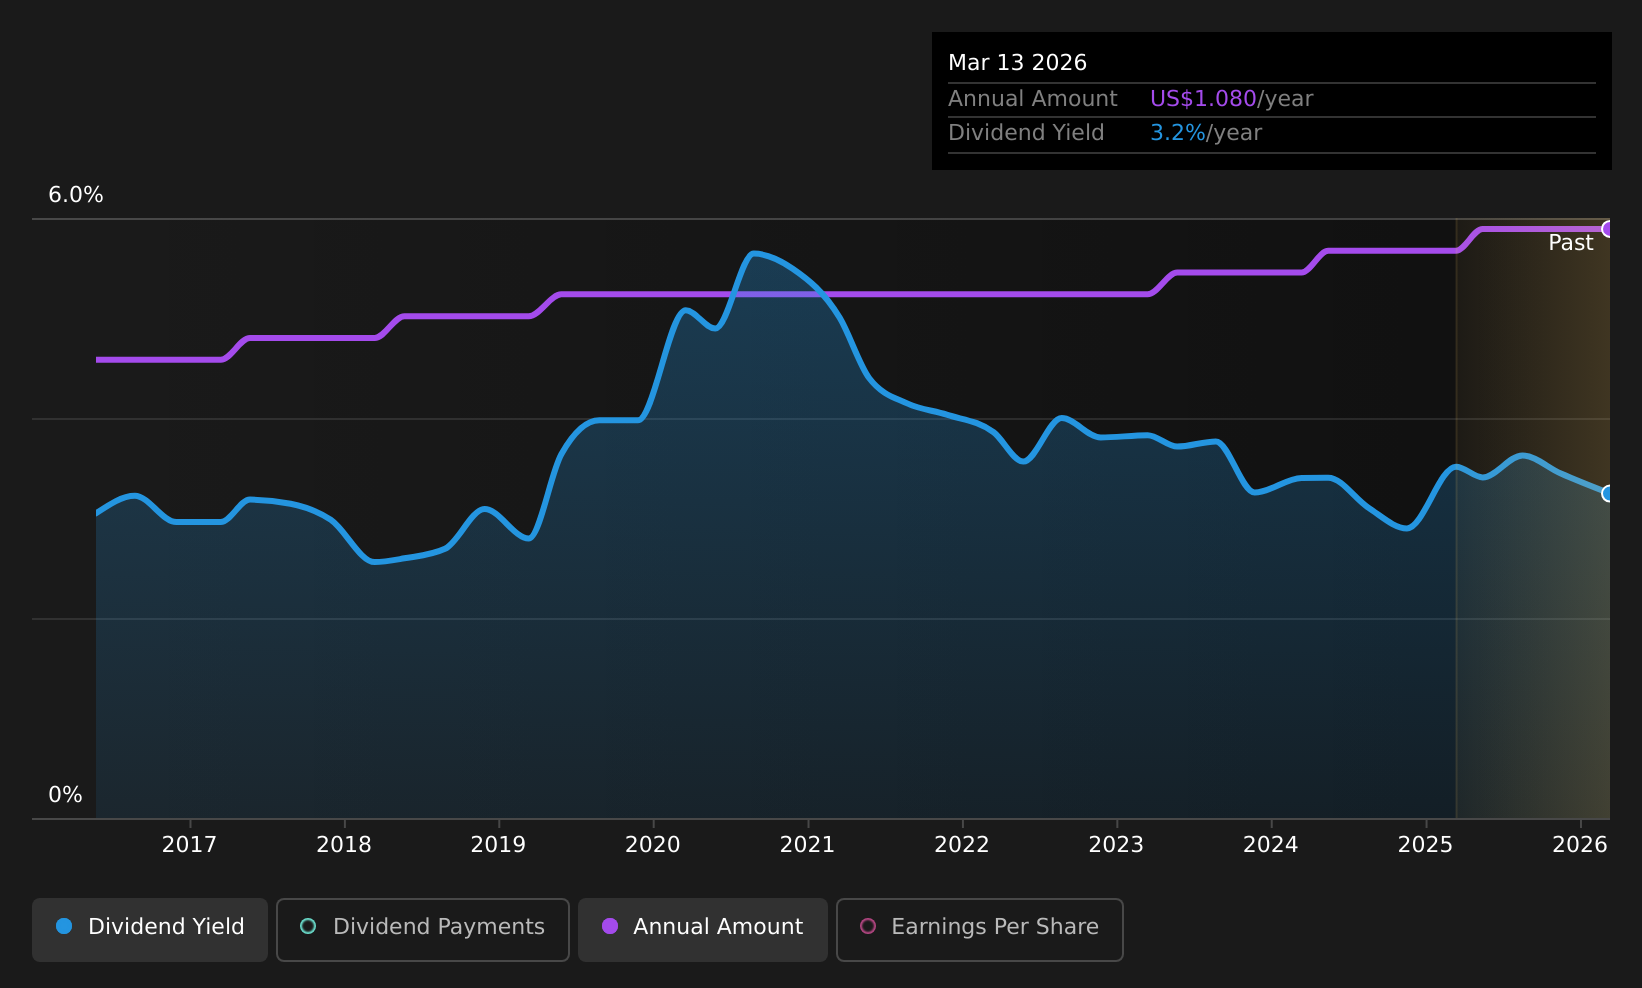Image resolution: width=1642 pixels, height=988 pixels.
Task: Click the 'Mar 13 2026' tooltip date
Action: pos(1017,63)
